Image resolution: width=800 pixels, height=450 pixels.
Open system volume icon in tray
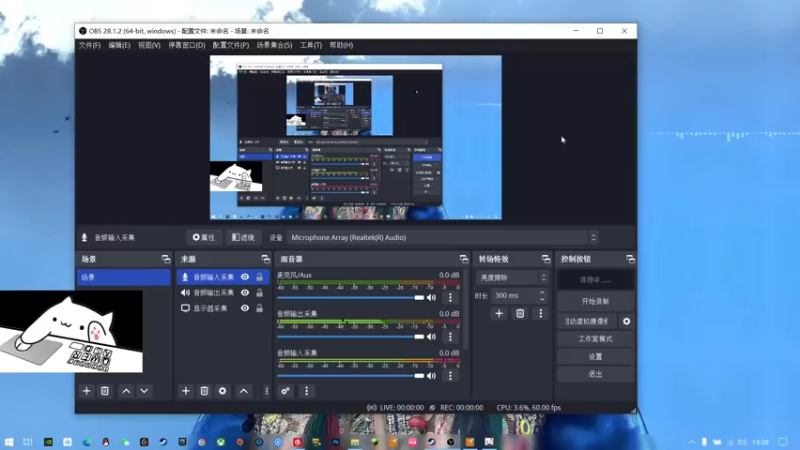coord(742,442)
